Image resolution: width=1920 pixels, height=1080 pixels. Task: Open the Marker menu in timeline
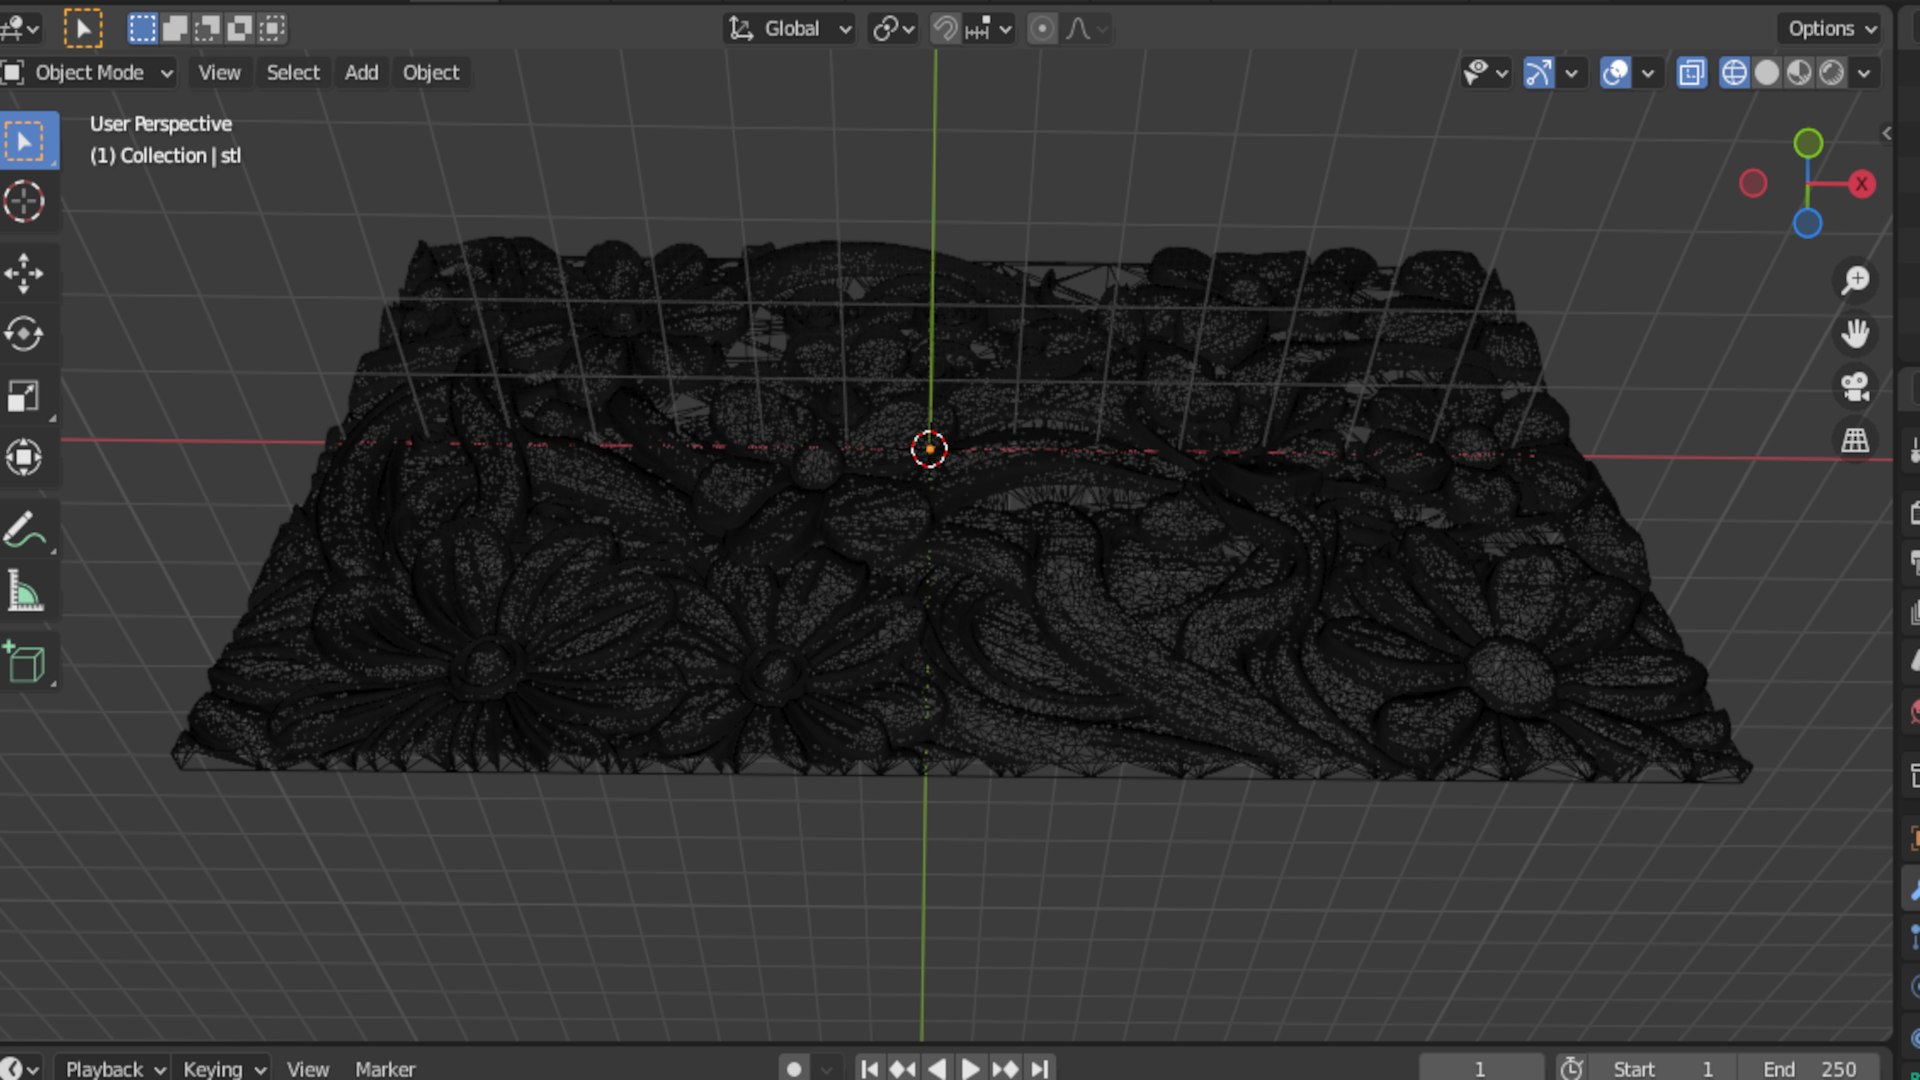(x=385, y=1068)
